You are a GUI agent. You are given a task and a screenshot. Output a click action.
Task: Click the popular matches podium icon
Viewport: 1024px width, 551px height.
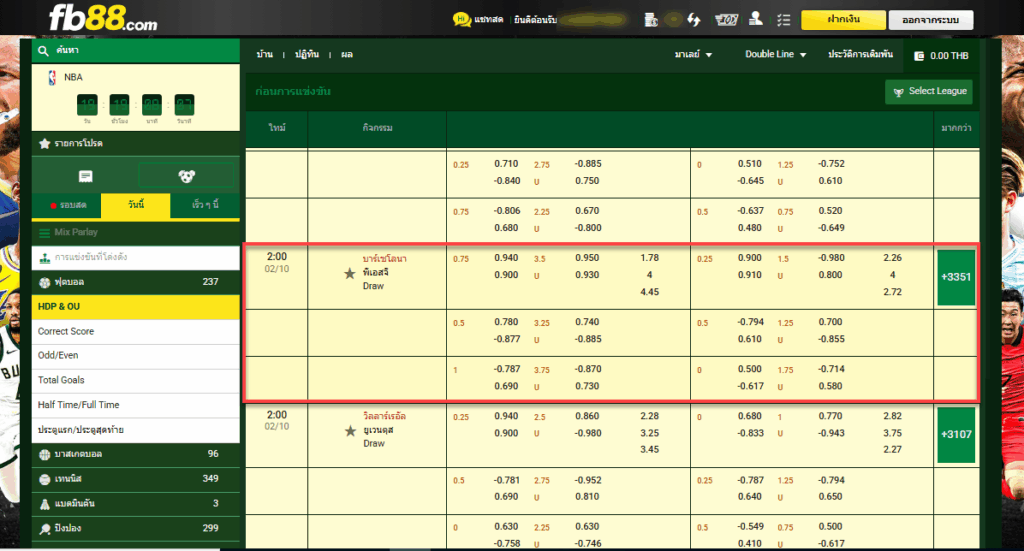(x=44, y=258)
